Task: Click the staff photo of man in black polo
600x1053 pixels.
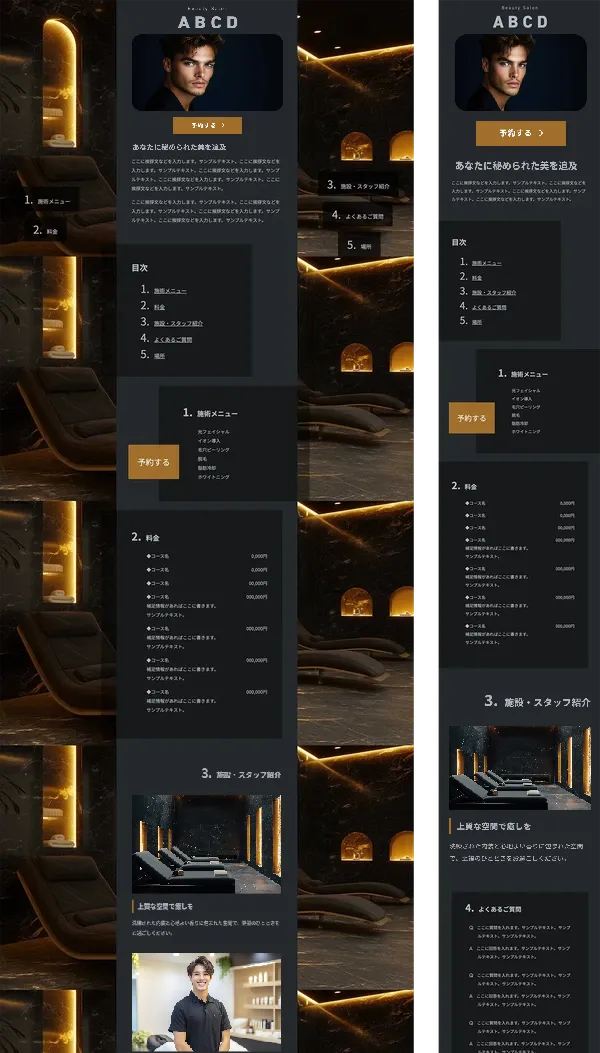Action: 206,1002
